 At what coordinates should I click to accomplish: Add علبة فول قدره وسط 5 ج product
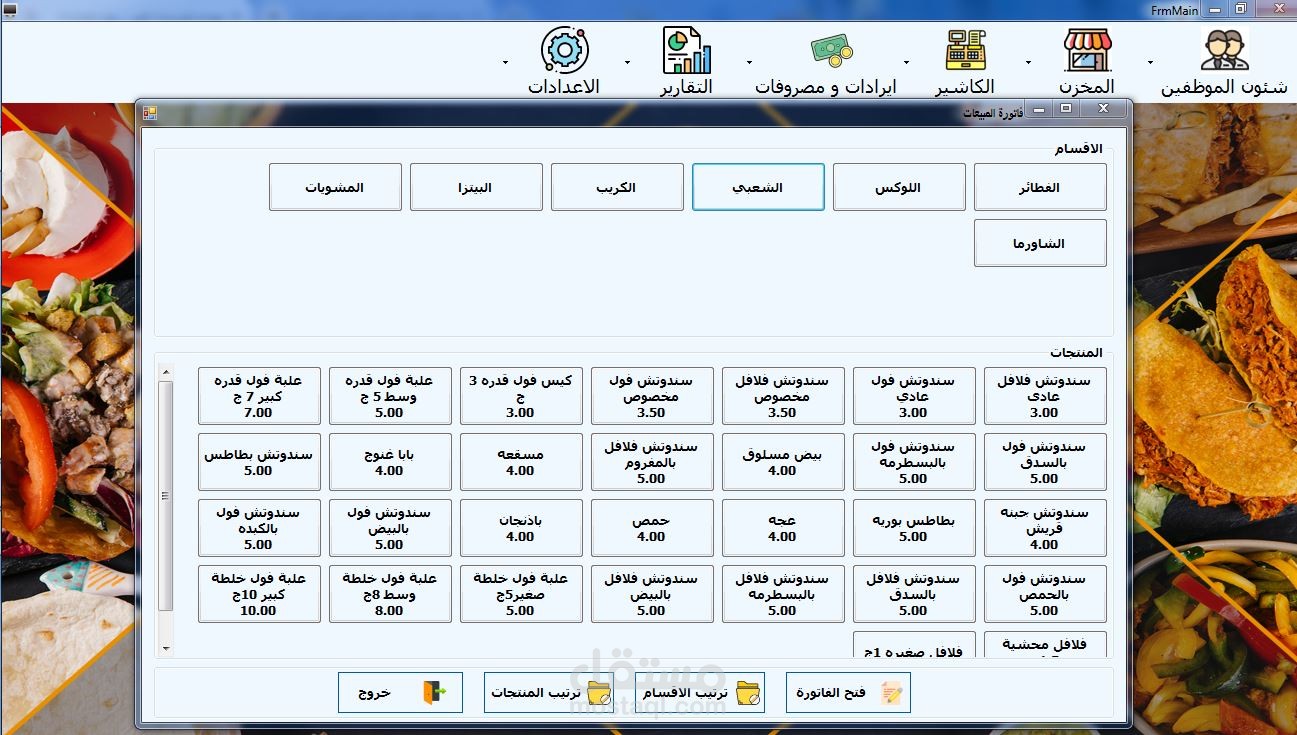390,396
